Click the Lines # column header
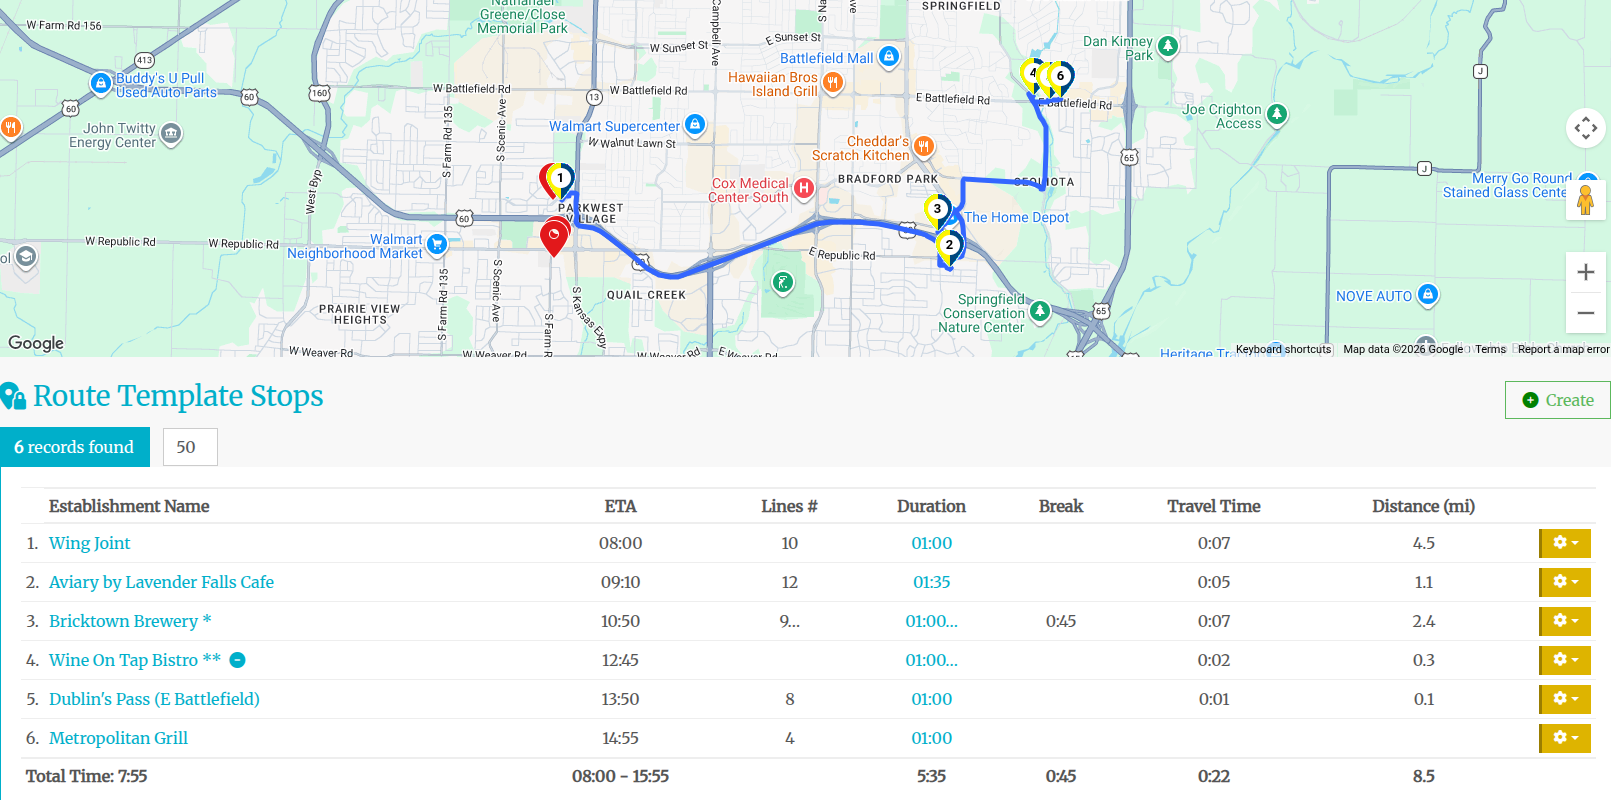The image size is (1611, 800). coord(789,506)
